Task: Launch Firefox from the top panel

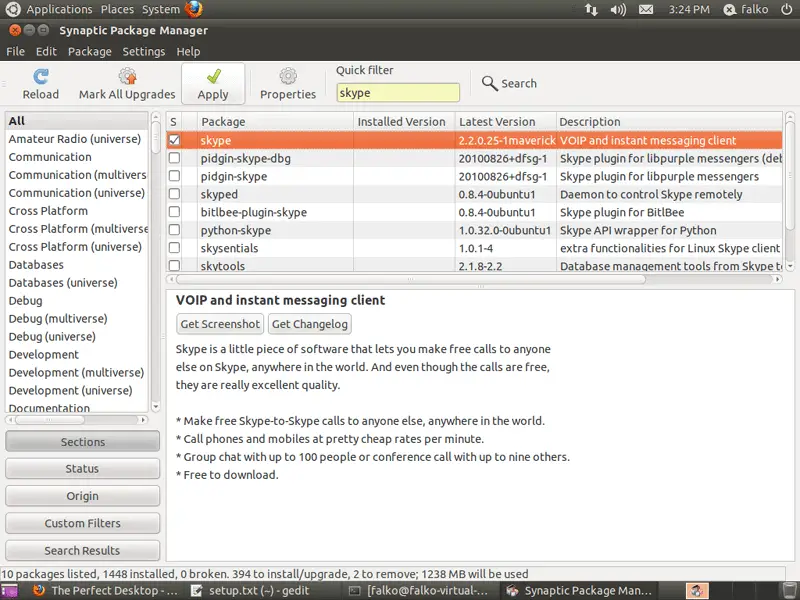Action: (194, 9)
